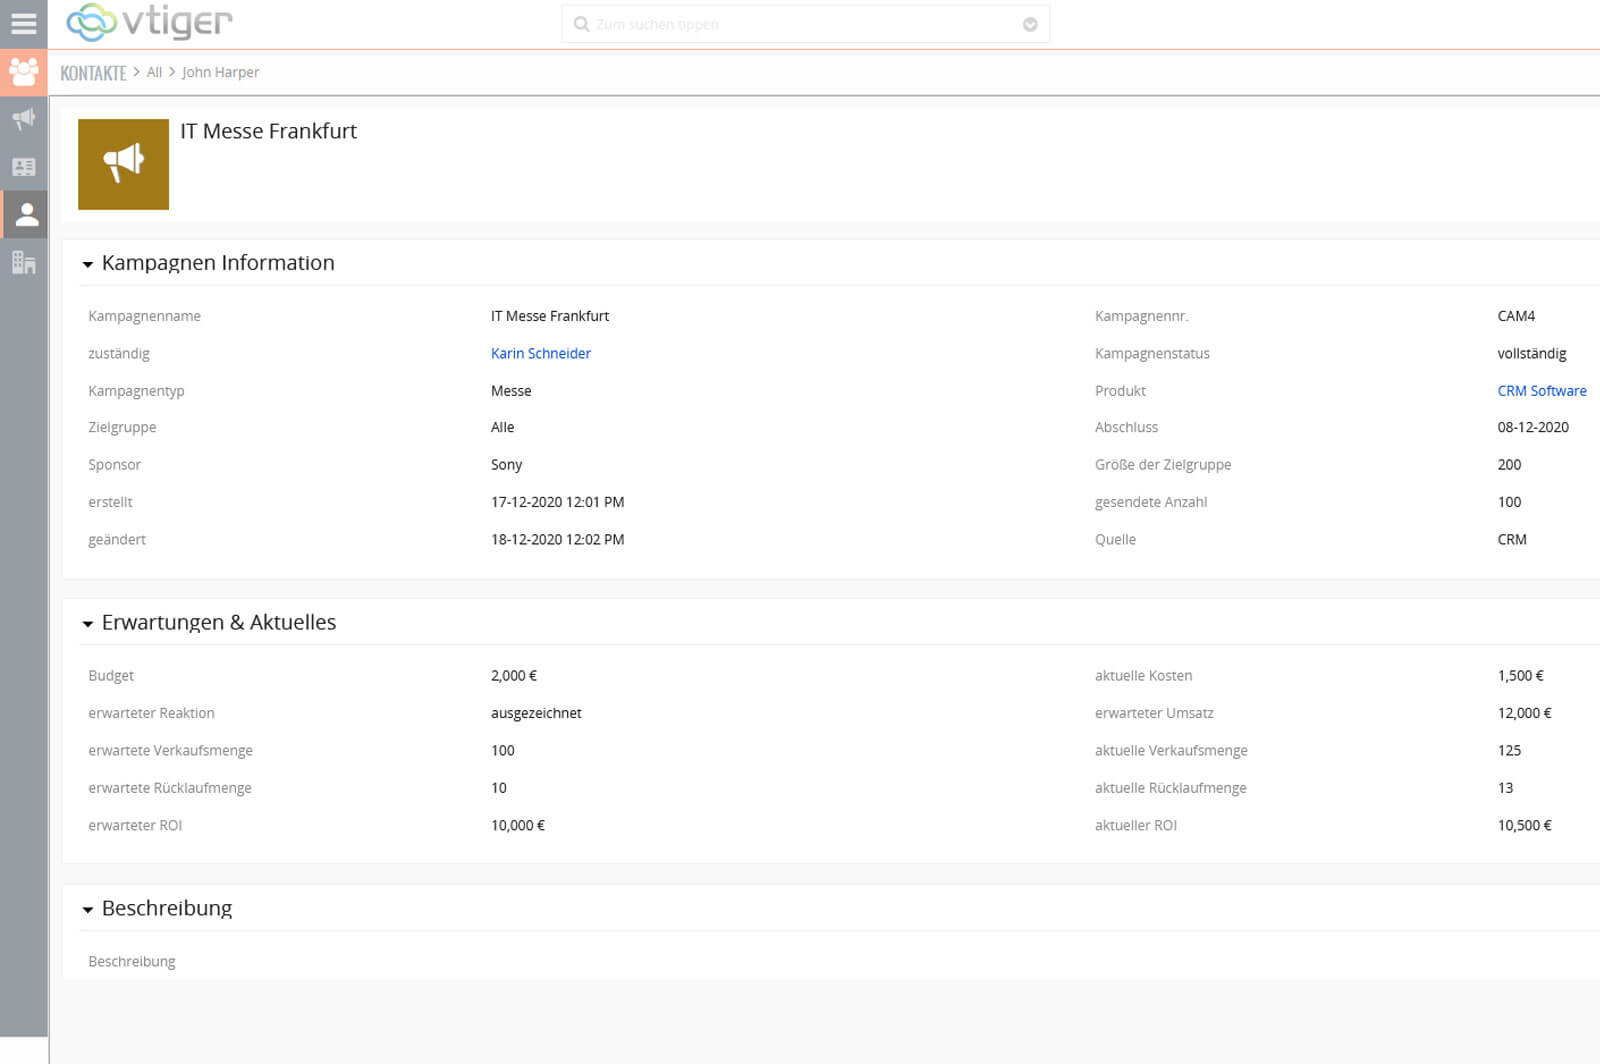Select Zielgruppe value Alle
The image size is (1600, 1064).
(x=502, y=427)
